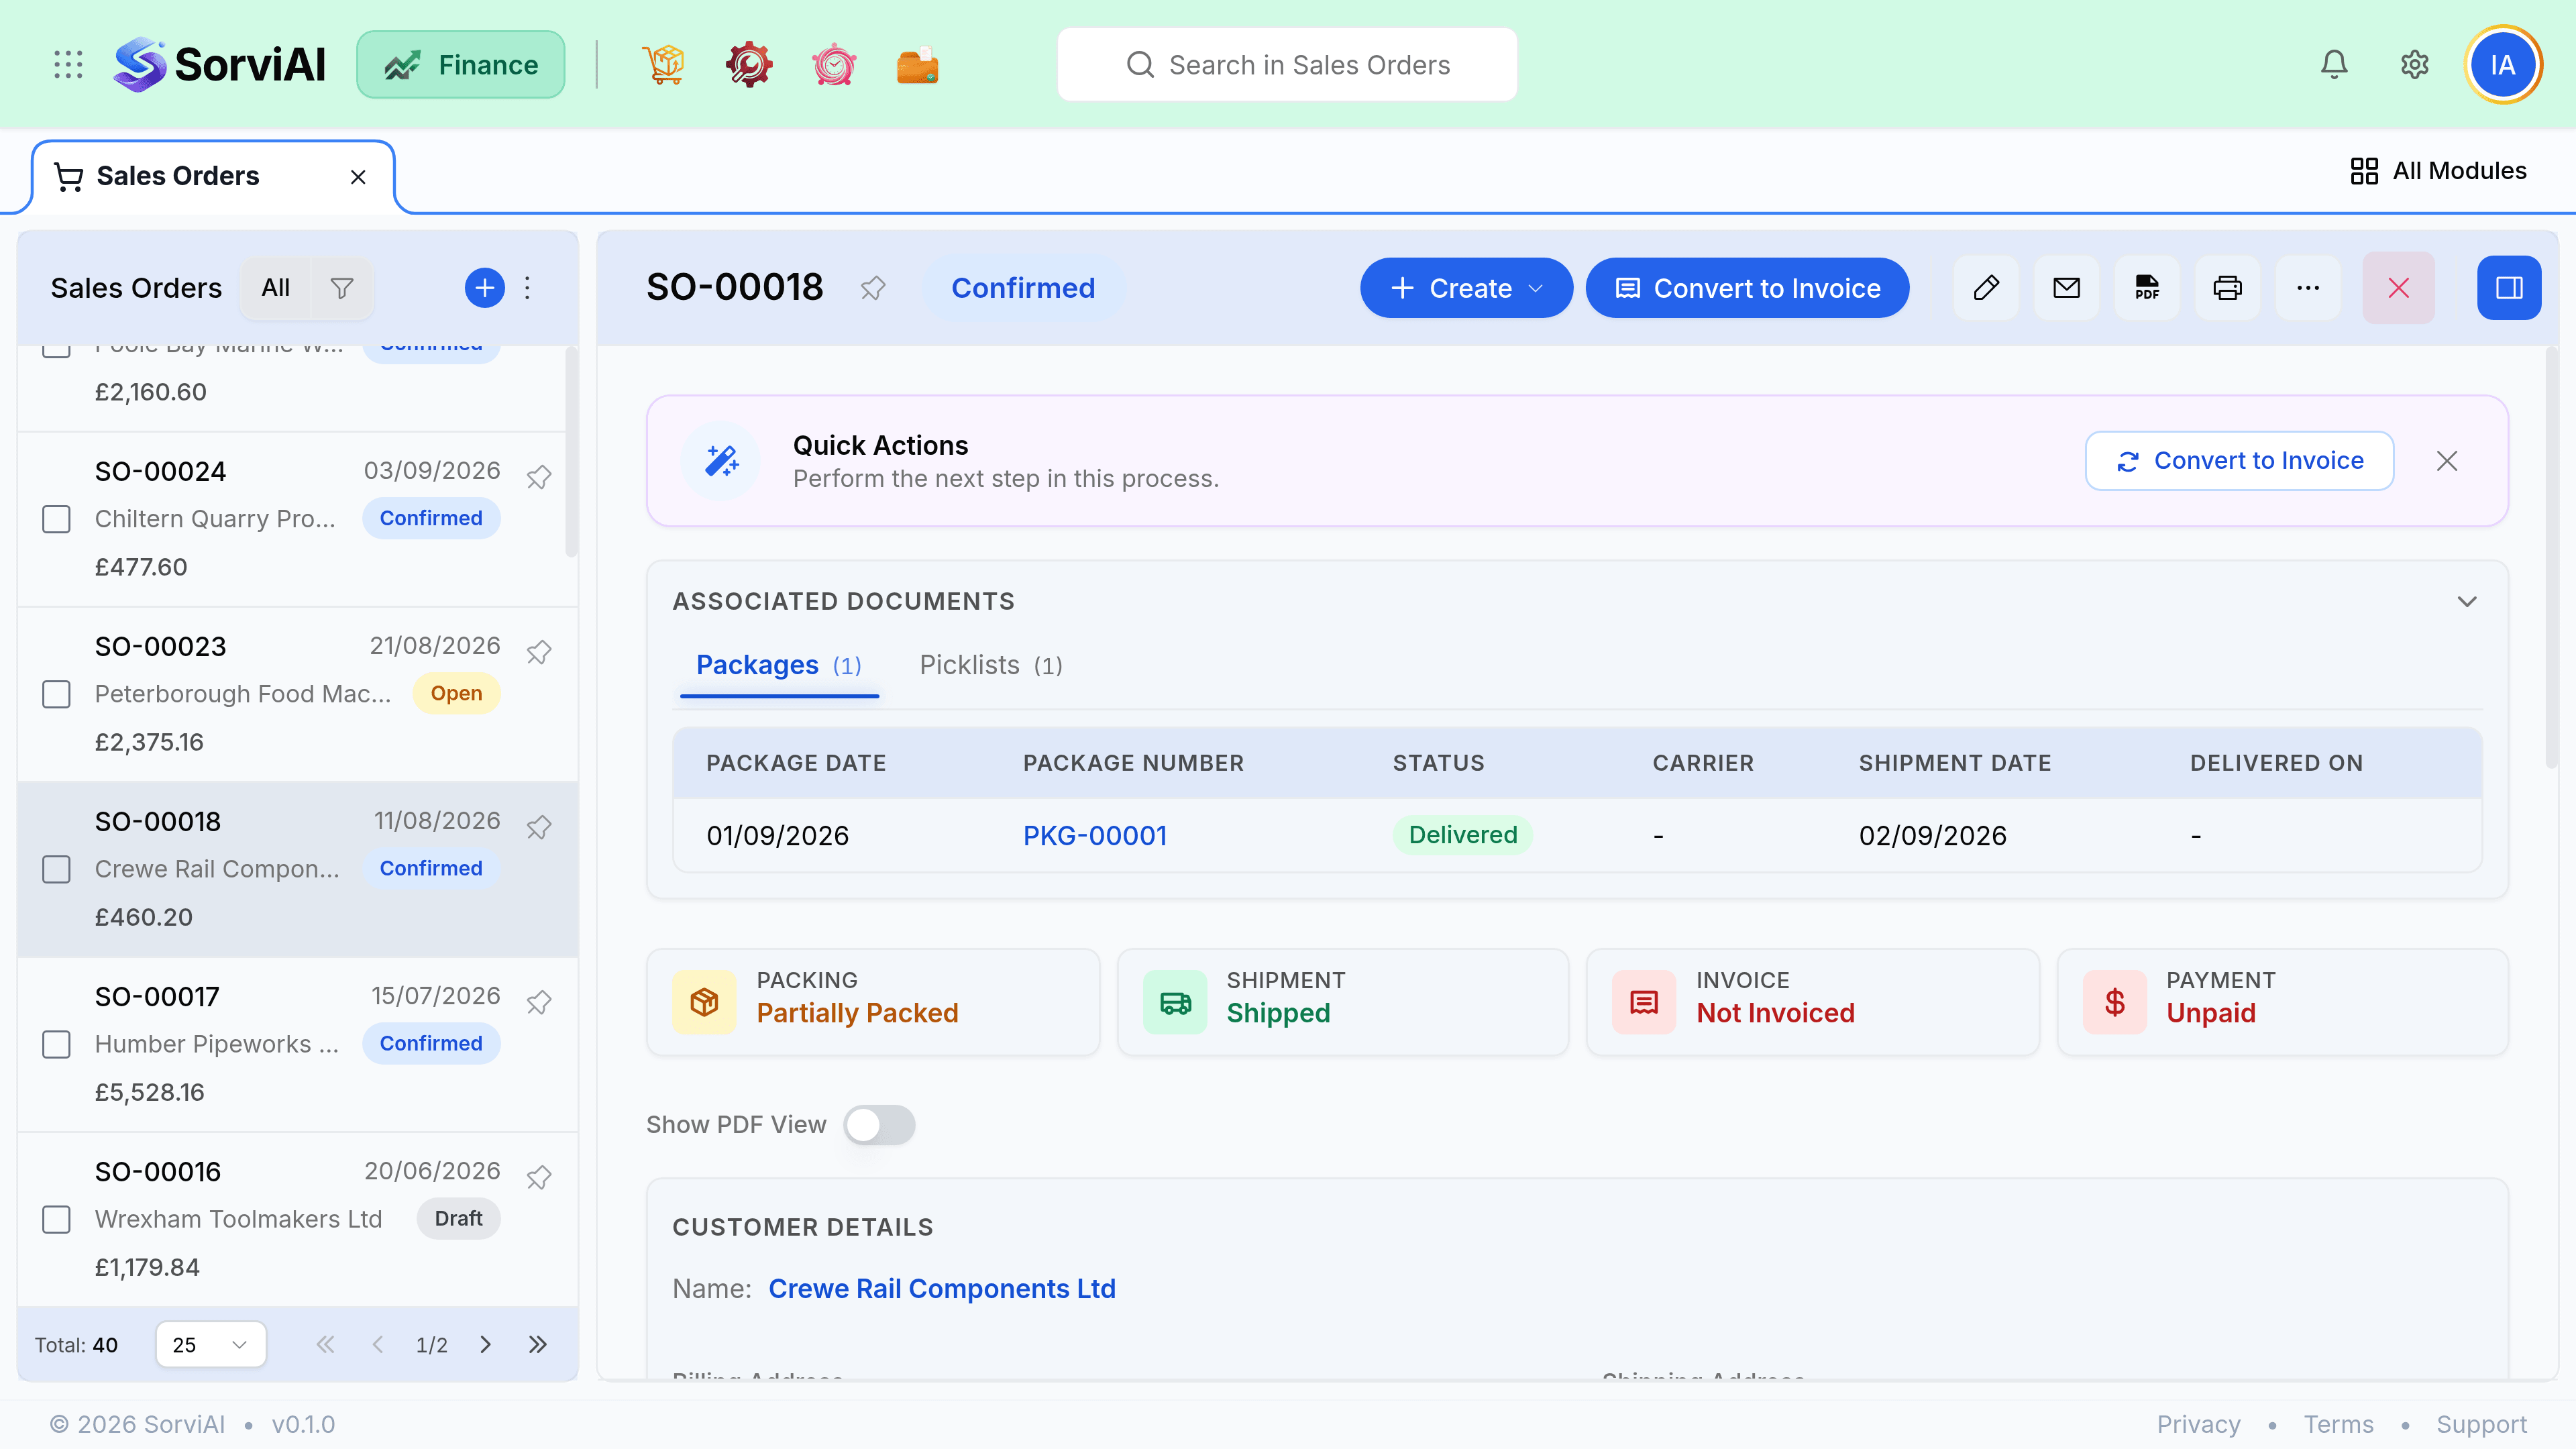Image resolution: width=2576 pixels, height=1449 pixels.
Task: Open Crewe Rail Components Ltd customer link
Action: coord(942,1288)
